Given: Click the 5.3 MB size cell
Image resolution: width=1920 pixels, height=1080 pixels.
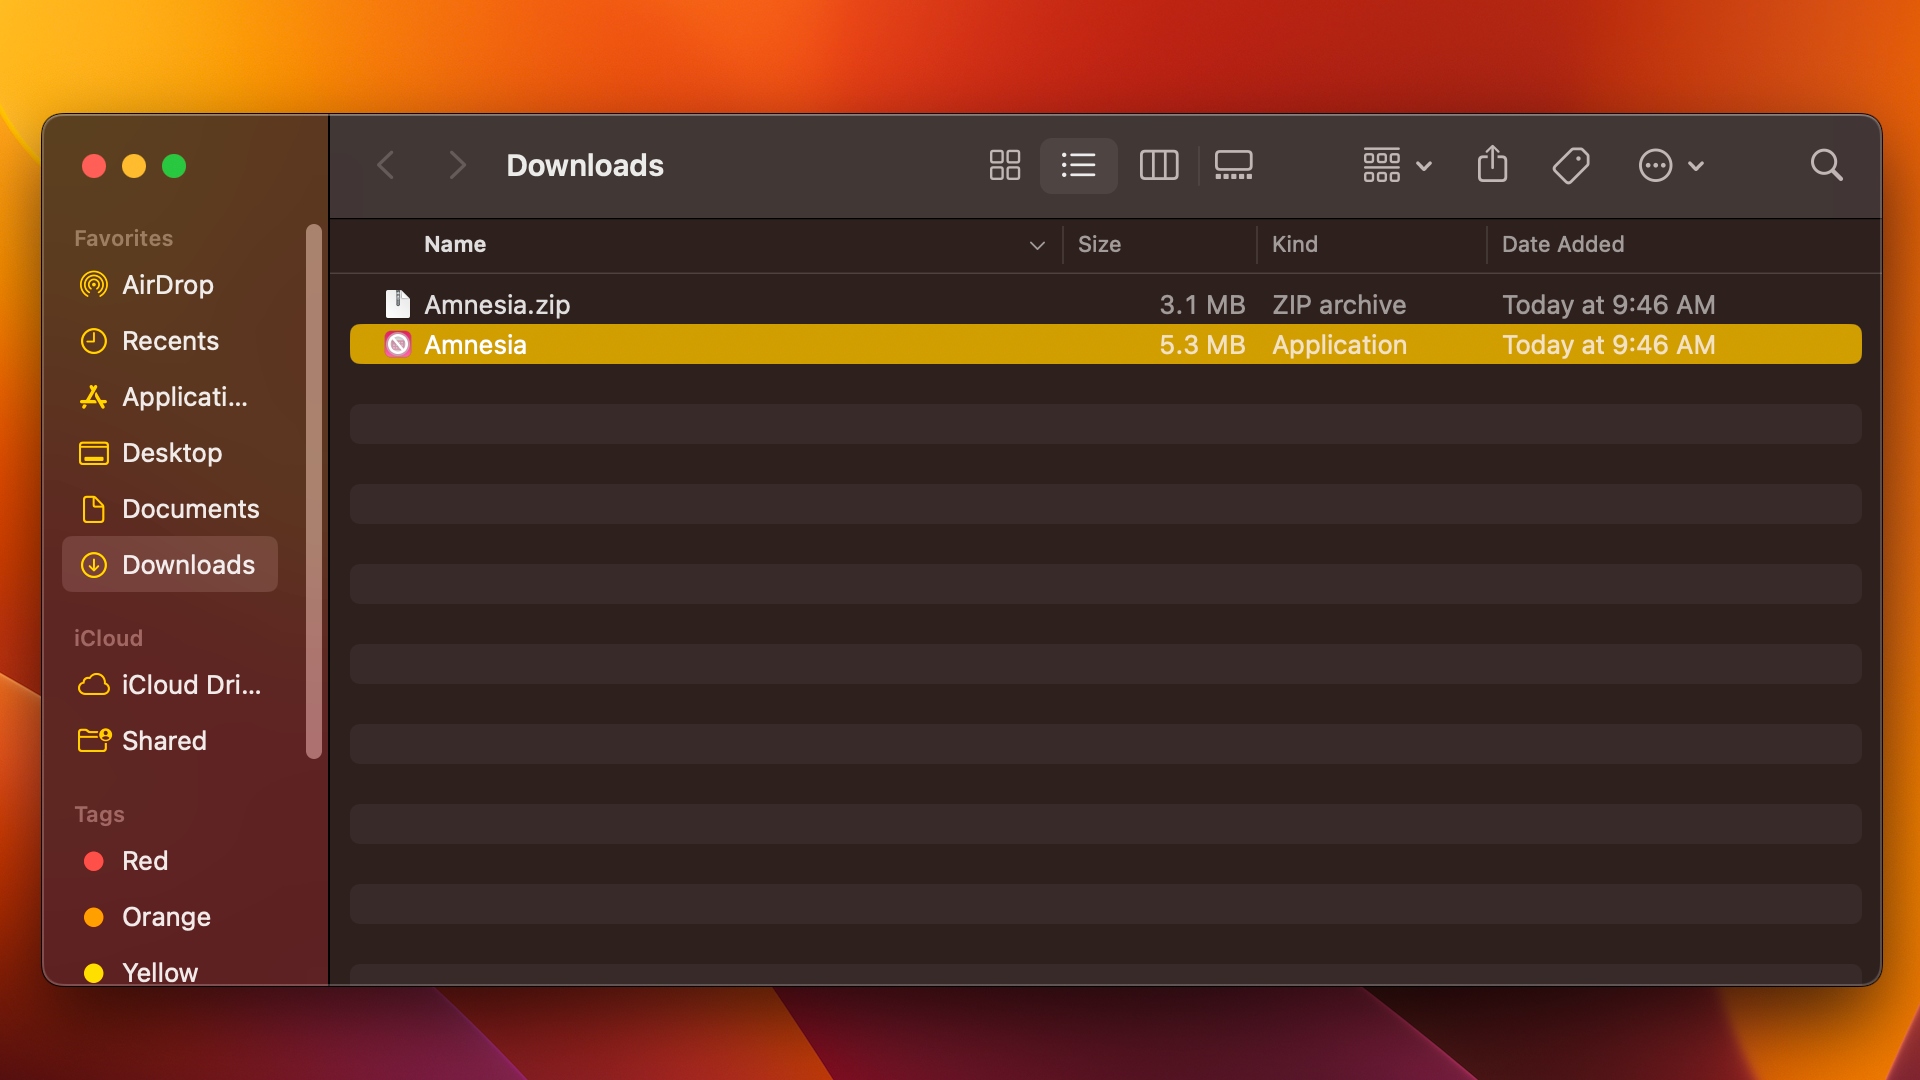Looking at the screenshot, I should (x=1202, y=344).
